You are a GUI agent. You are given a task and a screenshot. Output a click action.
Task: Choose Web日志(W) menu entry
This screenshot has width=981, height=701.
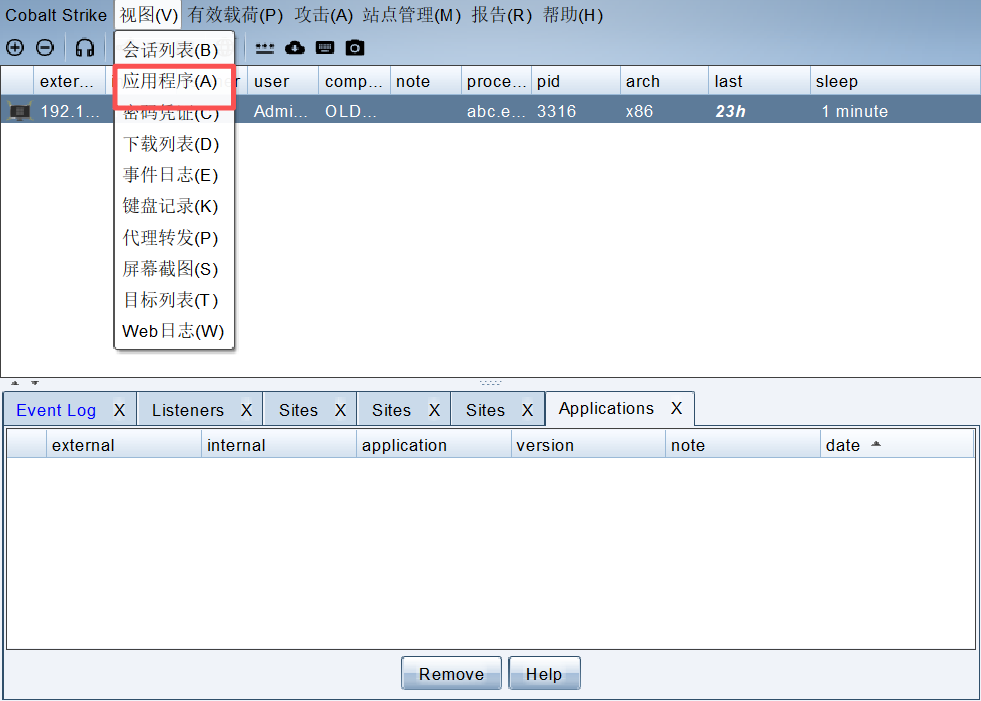[174, 332]
